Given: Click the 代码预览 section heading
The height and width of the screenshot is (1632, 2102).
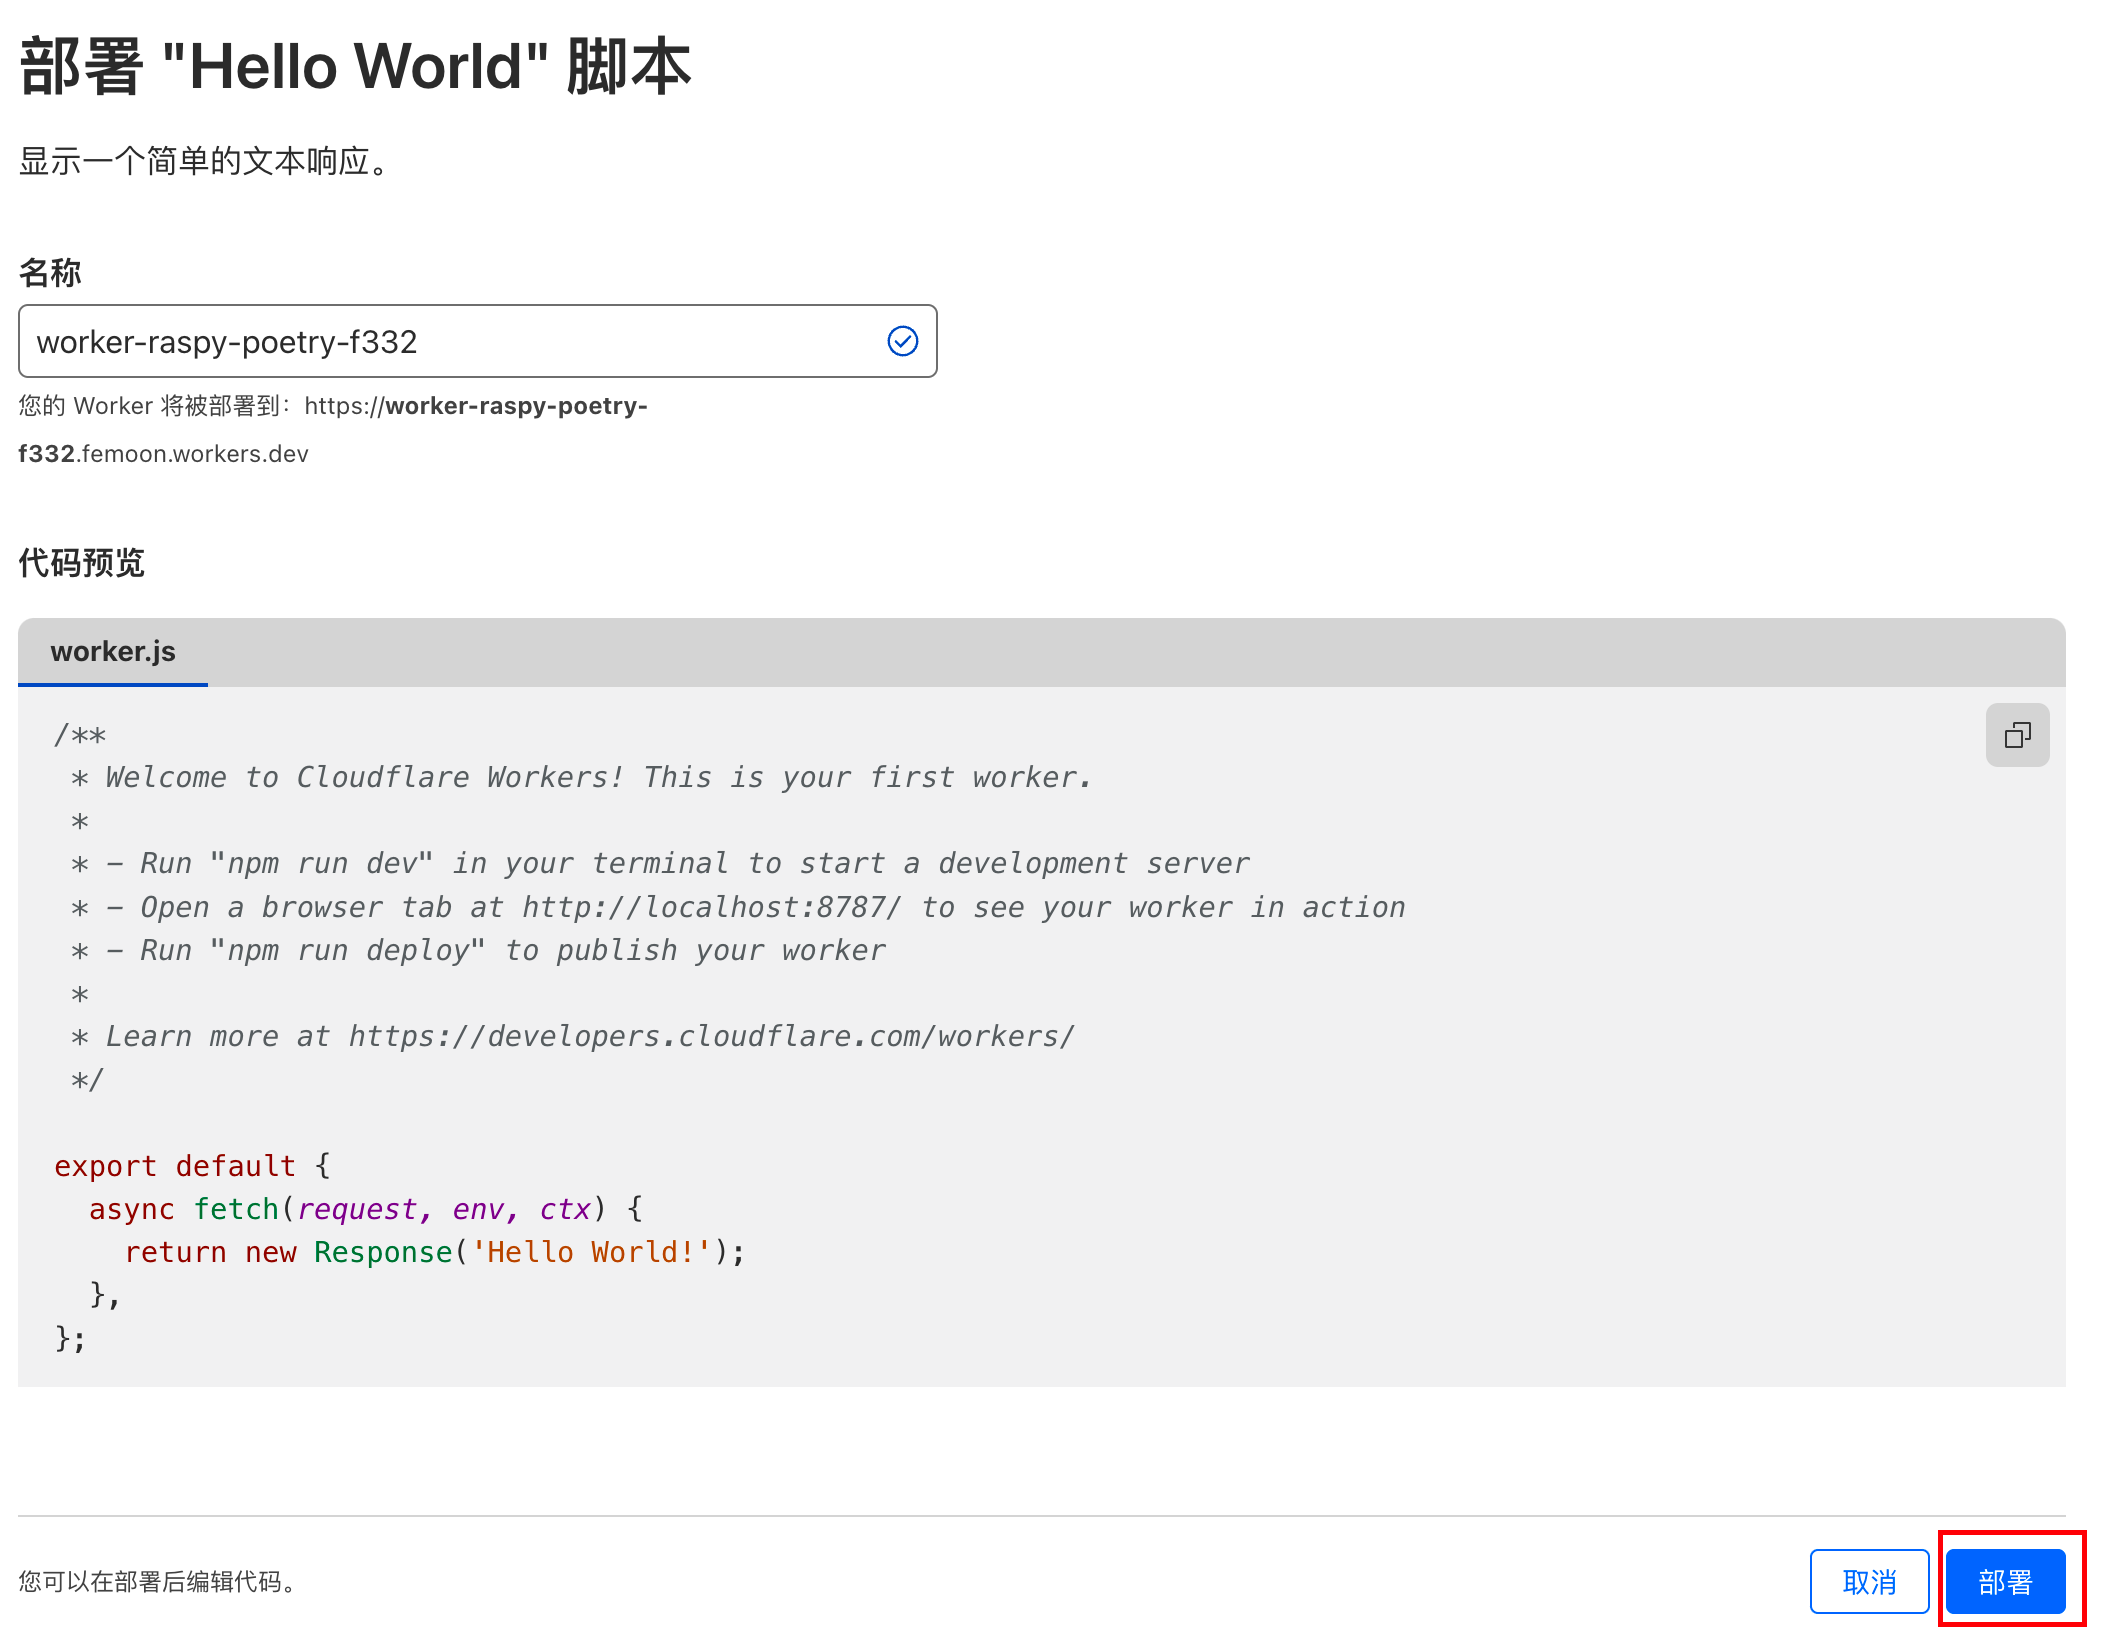Looking at the screenshot, I should (x=82, y=563).
